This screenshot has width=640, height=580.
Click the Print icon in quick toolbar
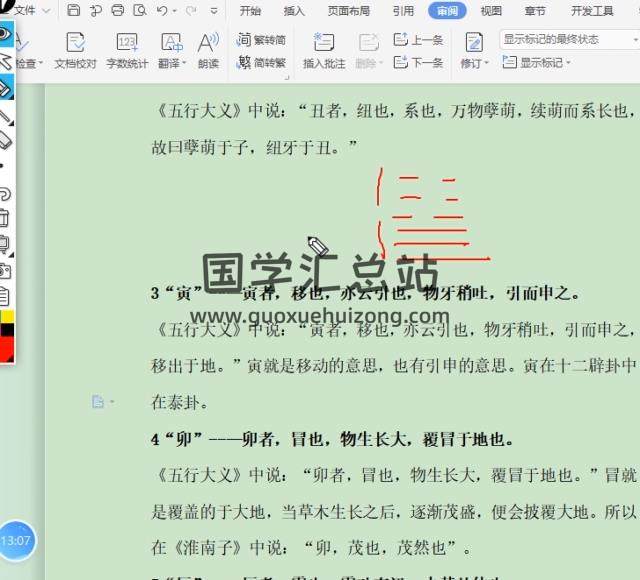click(x=118, y=11)
